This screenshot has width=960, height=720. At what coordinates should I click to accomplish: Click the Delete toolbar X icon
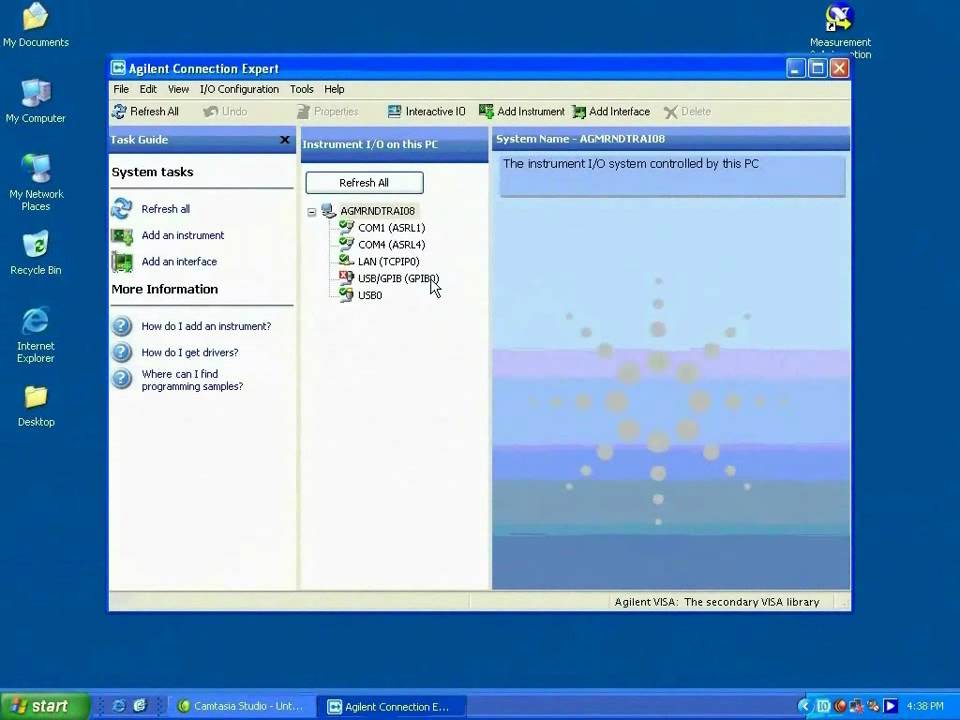coord(670,112)
